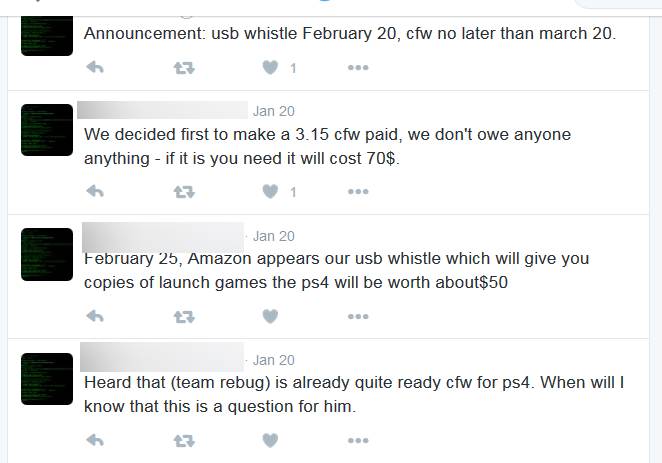Open more options on Amazon whistle tweet
Image resolution: width=662 pixels, height=463 pixels.
(x=358, y=316)
